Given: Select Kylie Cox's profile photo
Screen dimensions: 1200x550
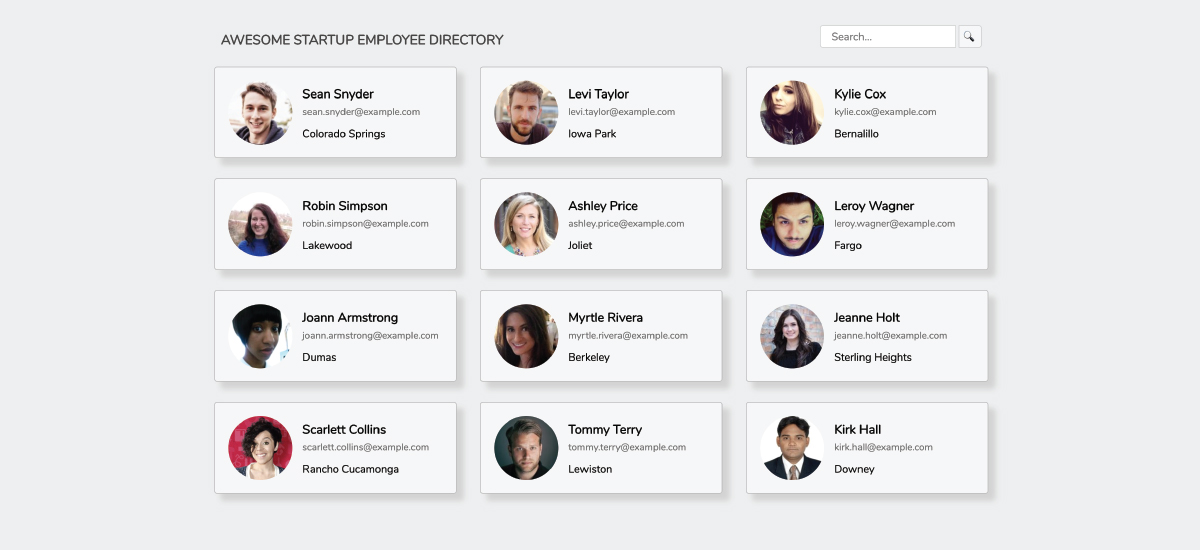Looking at the screenshot, I should tap(792, 113).
